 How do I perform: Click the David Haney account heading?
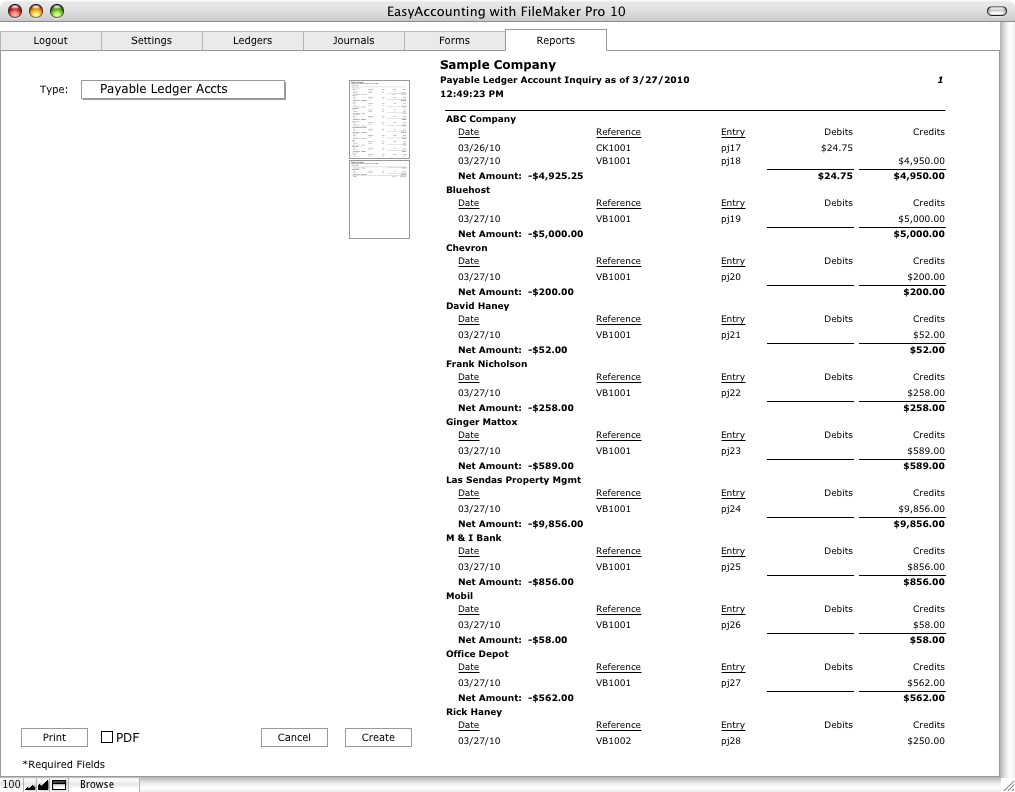478,306
